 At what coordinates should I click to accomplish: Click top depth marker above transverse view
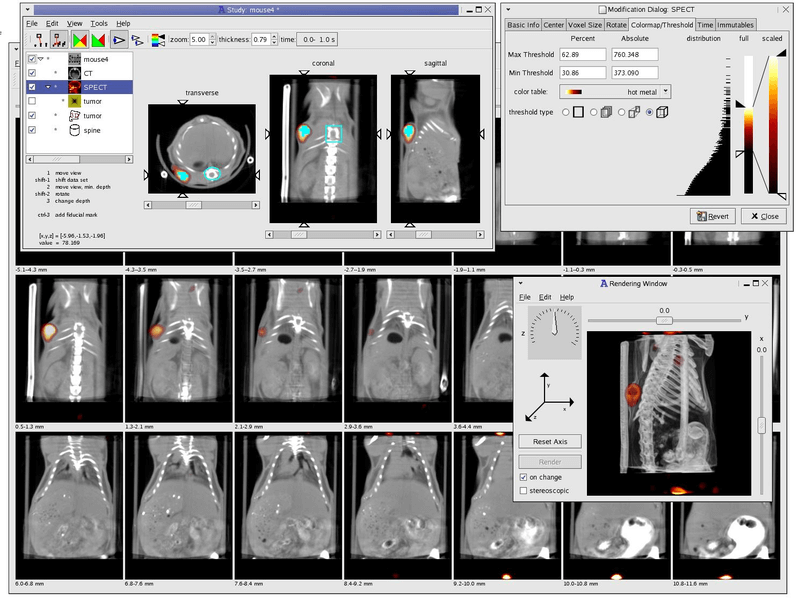pos(183,102)
